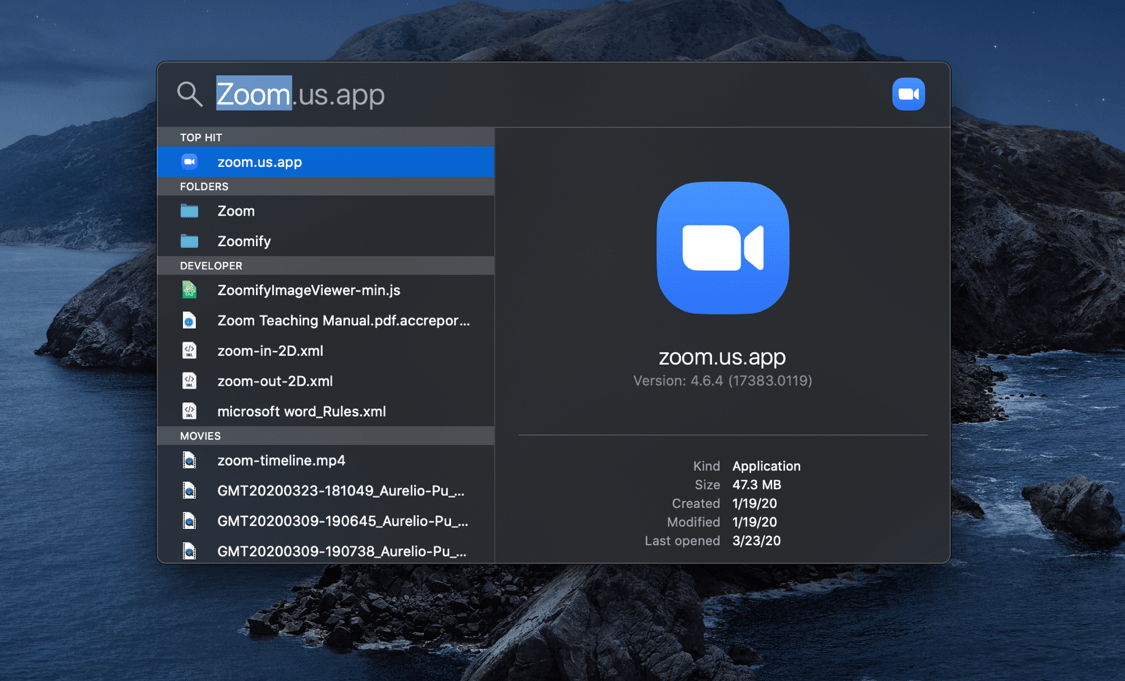Click the XML file icon for zoom-in-2D.xml
Screen dimensions: 1125x681
(189, 350)
